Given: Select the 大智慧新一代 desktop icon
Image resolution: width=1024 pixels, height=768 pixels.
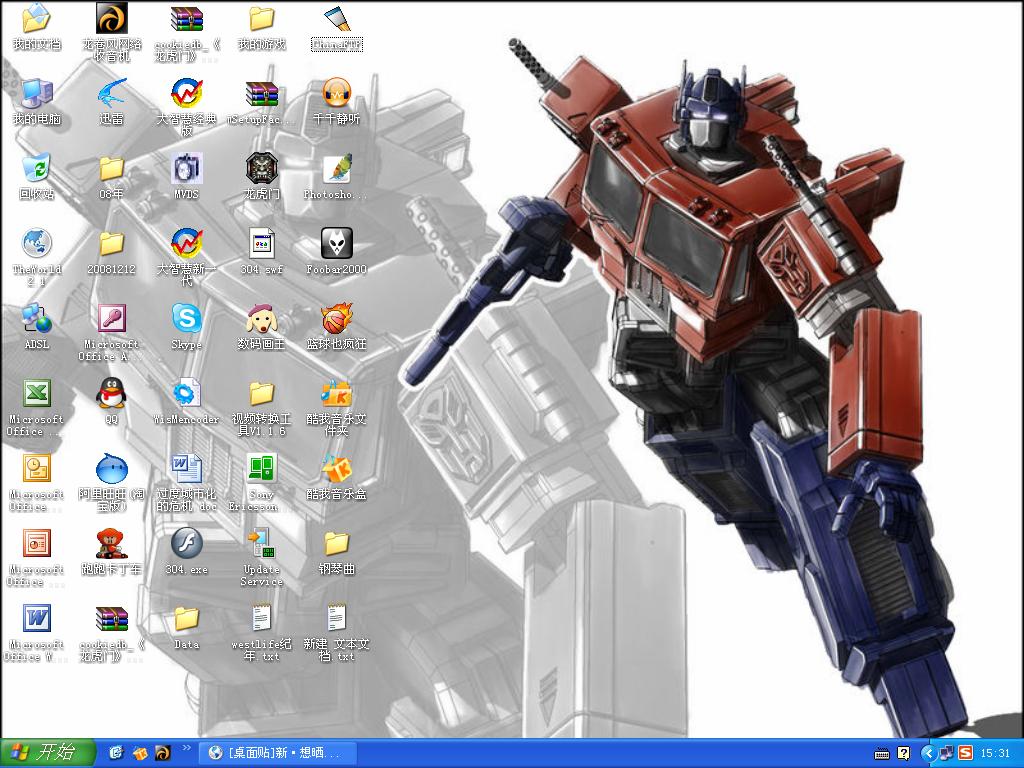Looking at the screenshot, I should coord(187,244).
